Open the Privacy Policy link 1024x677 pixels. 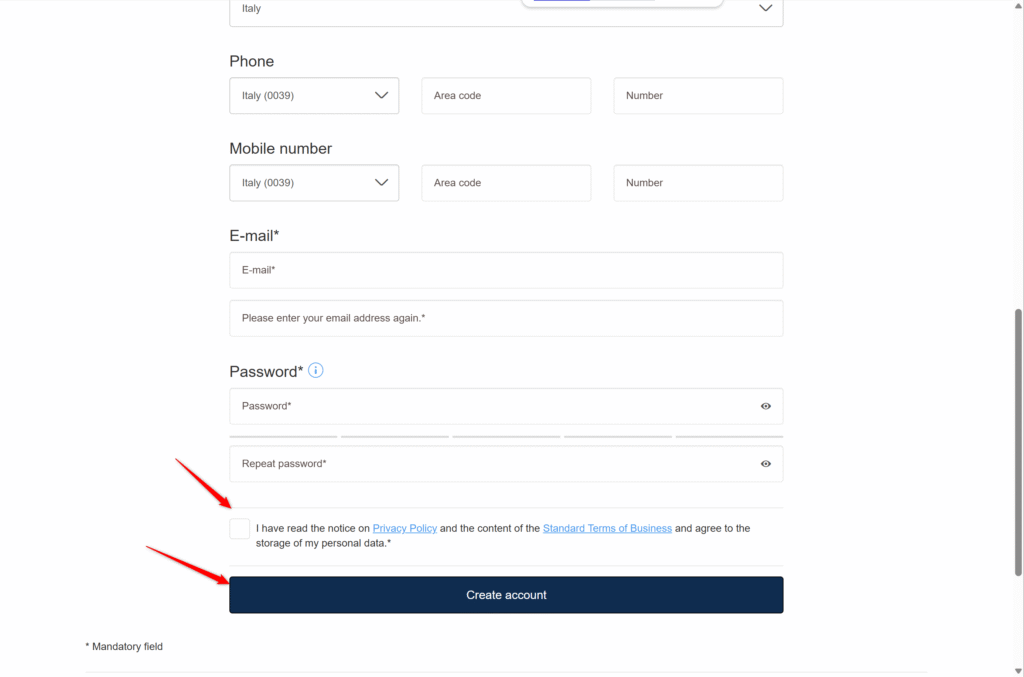coord(404,528)
